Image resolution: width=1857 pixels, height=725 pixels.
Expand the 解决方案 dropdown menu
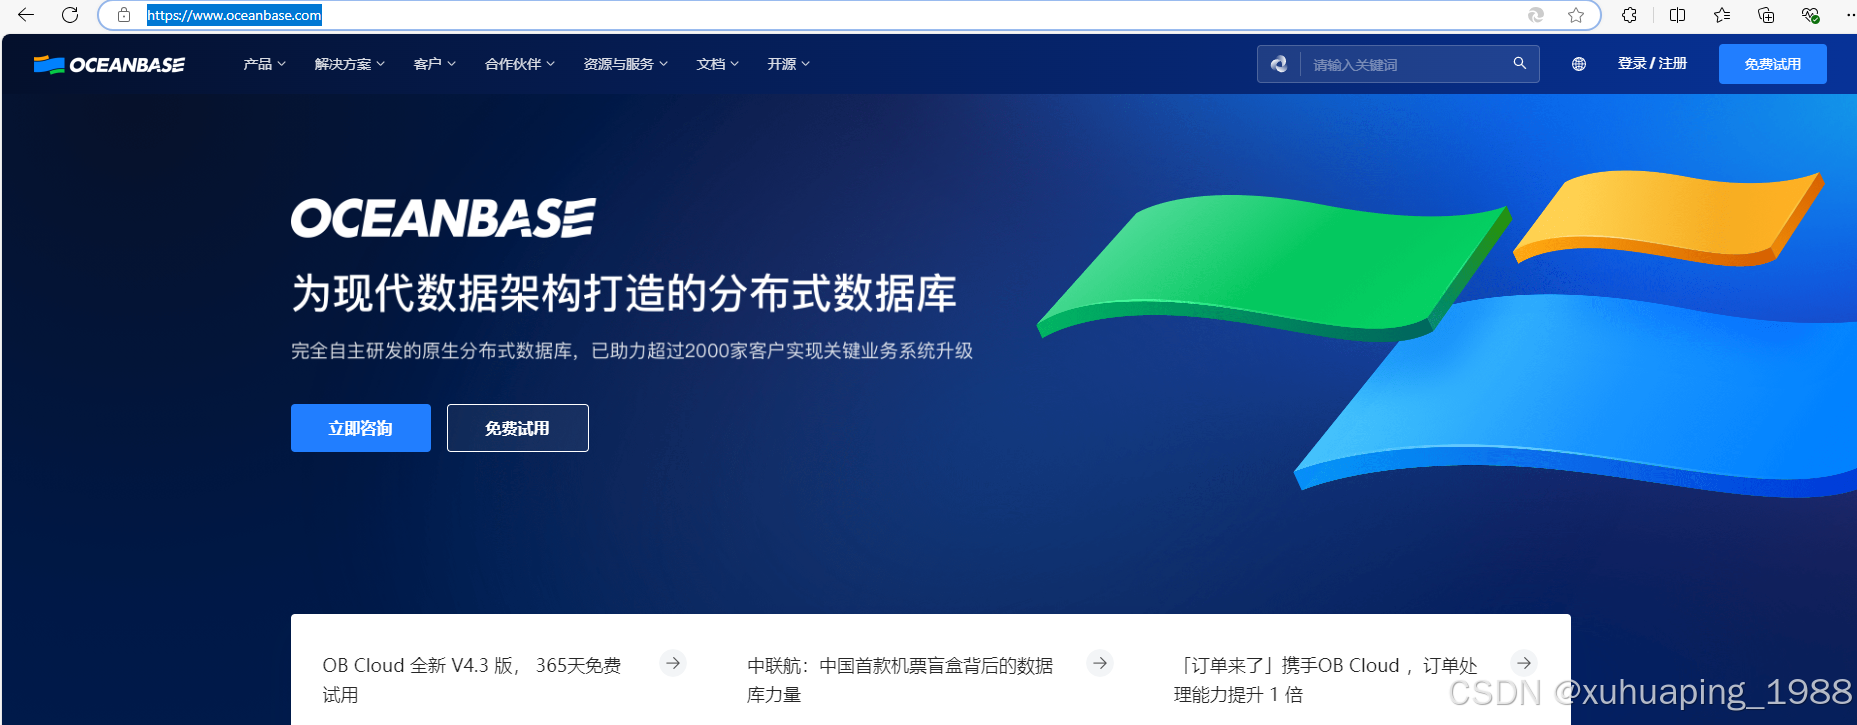(350, 64)
